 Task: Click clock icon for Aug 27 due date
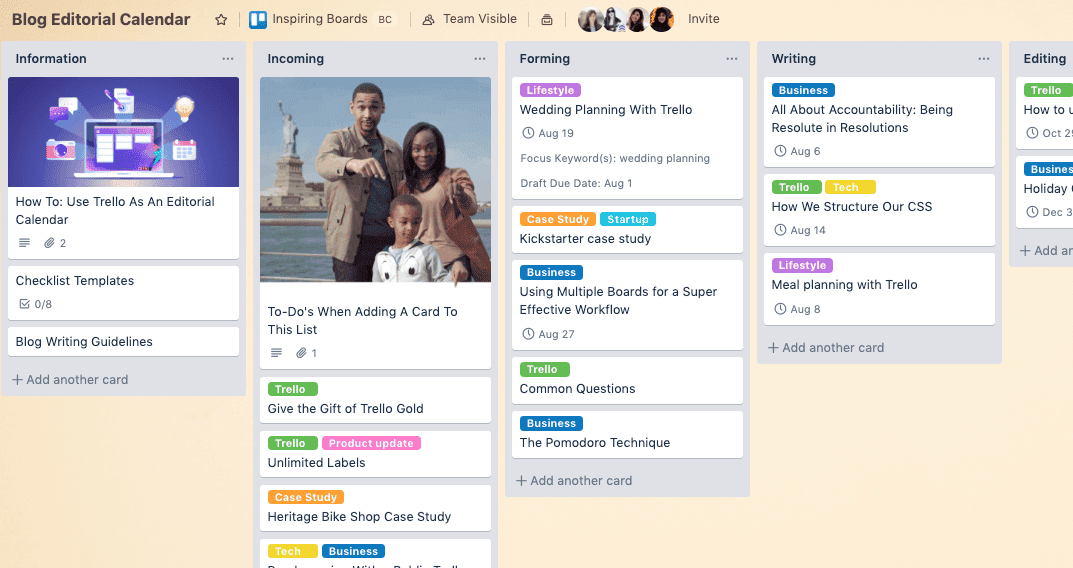pos(528,334)
